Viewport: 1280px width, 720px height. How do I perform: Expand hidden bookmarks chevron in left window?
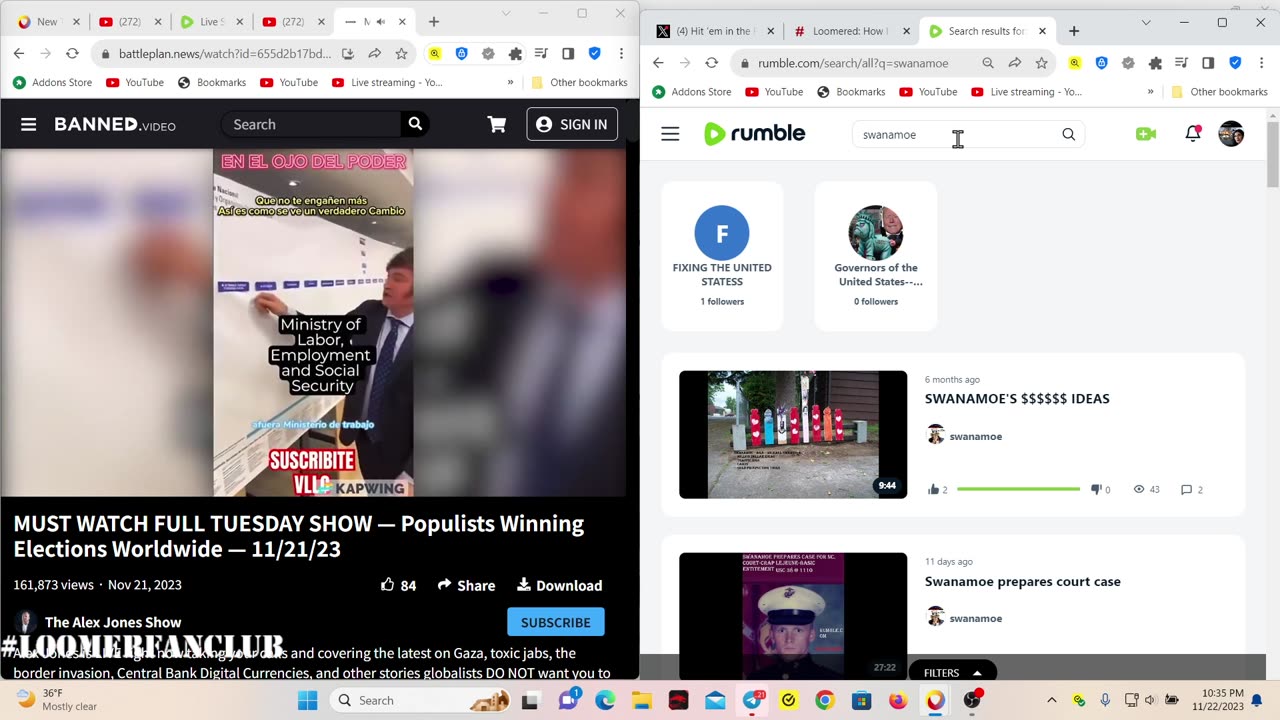[x=510, y=82]
